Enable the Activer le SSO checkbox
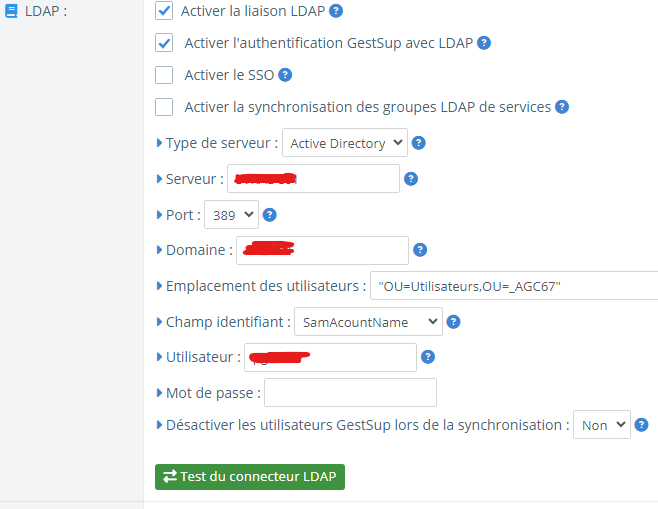The width and height of the screenshot is (658, 509). point(165,75)
